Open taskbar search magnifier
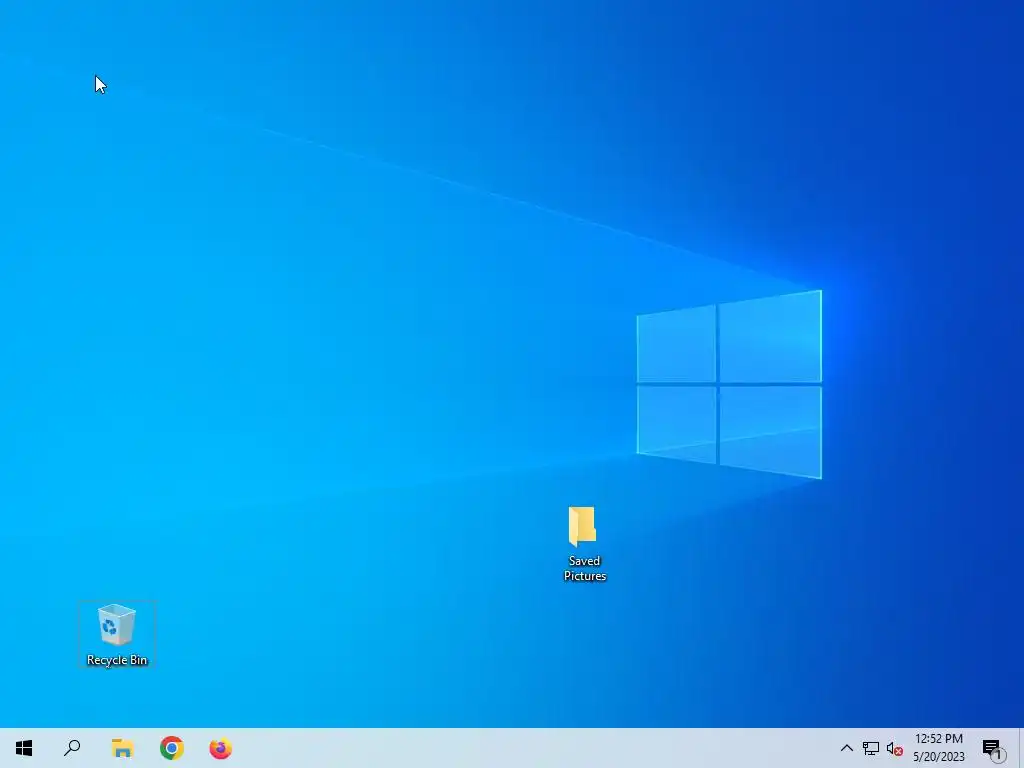The height and width of the screenshot is (768, 1024). click(72, 748)
